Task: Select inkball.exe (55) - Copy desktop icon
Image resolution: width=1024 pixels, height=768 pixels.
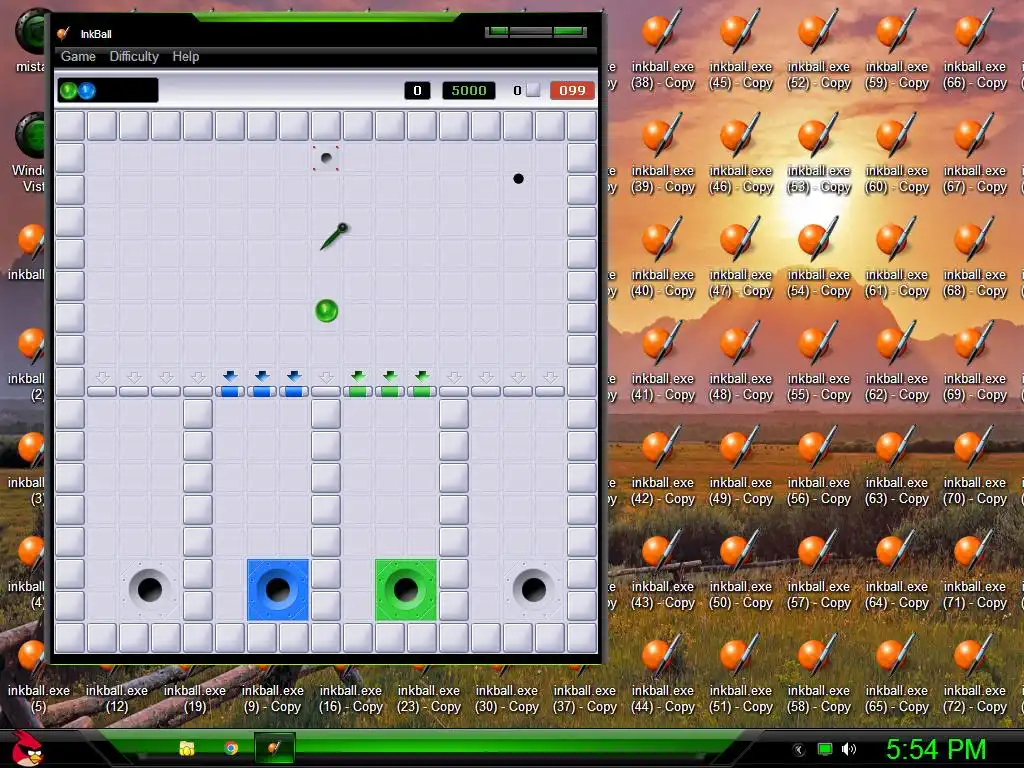Action: point(818,359)
